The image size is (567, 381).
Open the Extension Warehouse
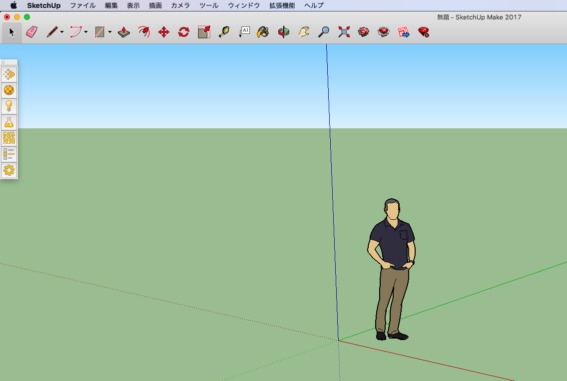coord(383,32)
